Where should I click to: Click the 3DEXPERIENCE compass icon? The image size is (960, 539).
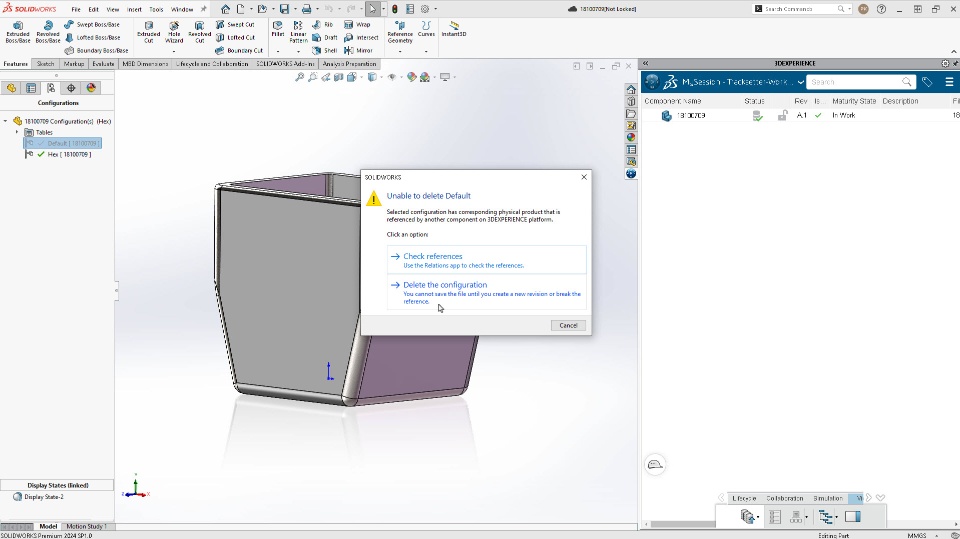[652, 81]
